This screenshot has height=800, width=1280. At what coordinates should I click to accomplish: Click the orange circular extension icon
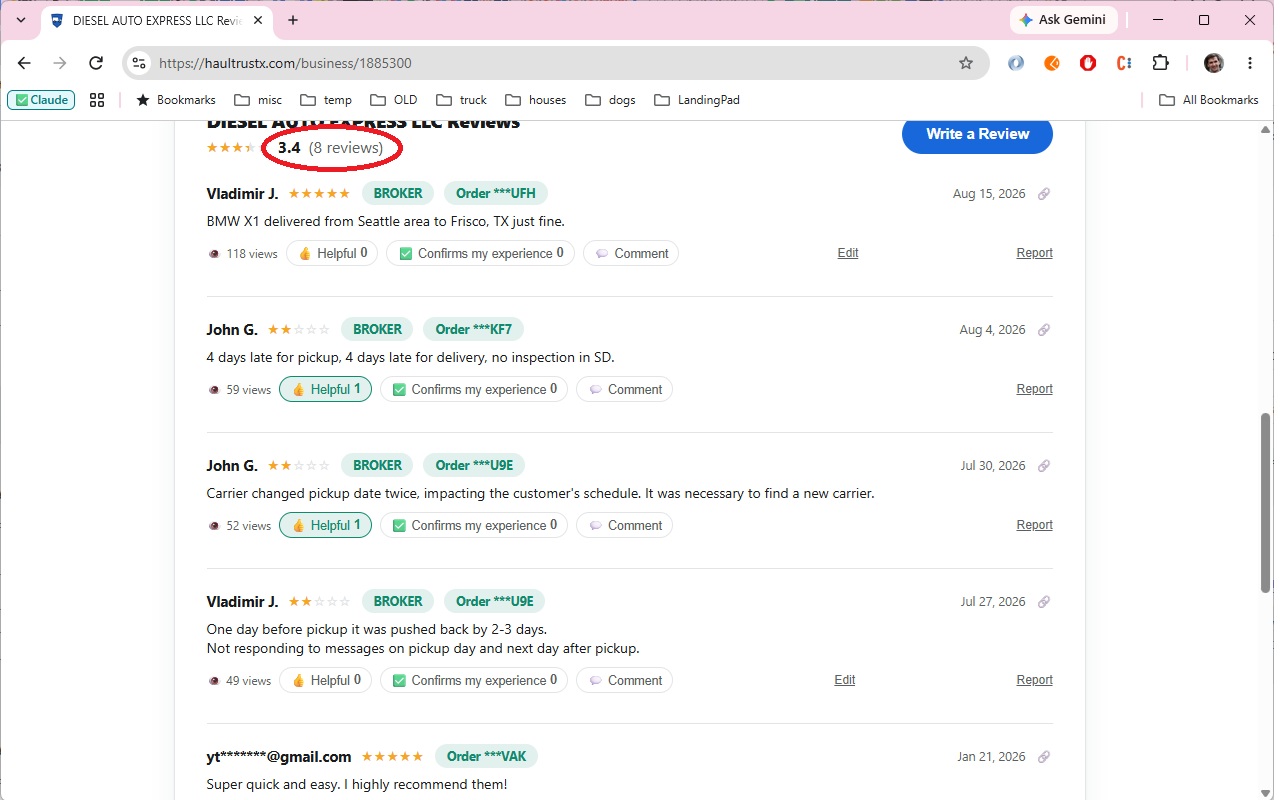click(x=1052, y=63)
